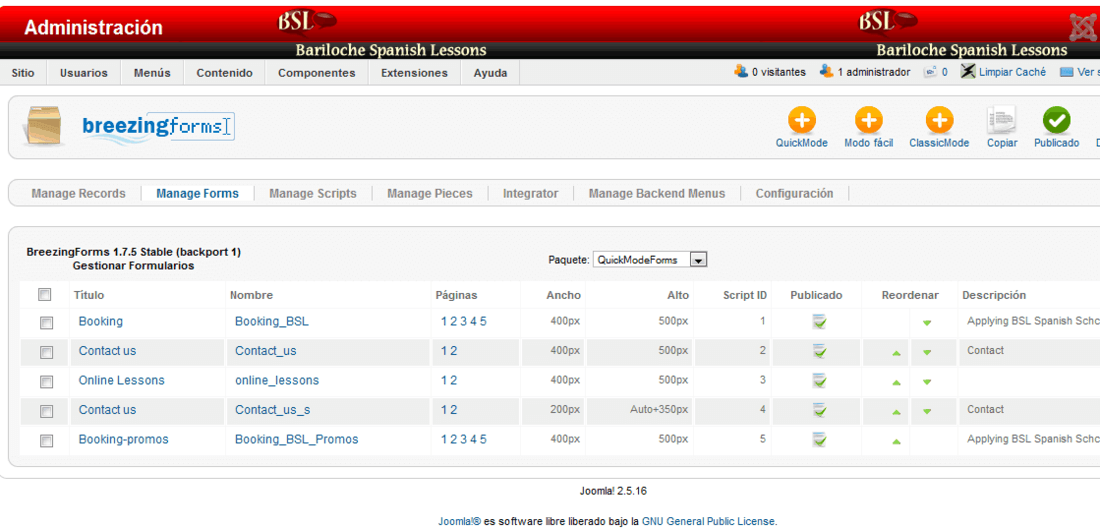
Task: Open the Contenido menu
Action: click(224, 73)
